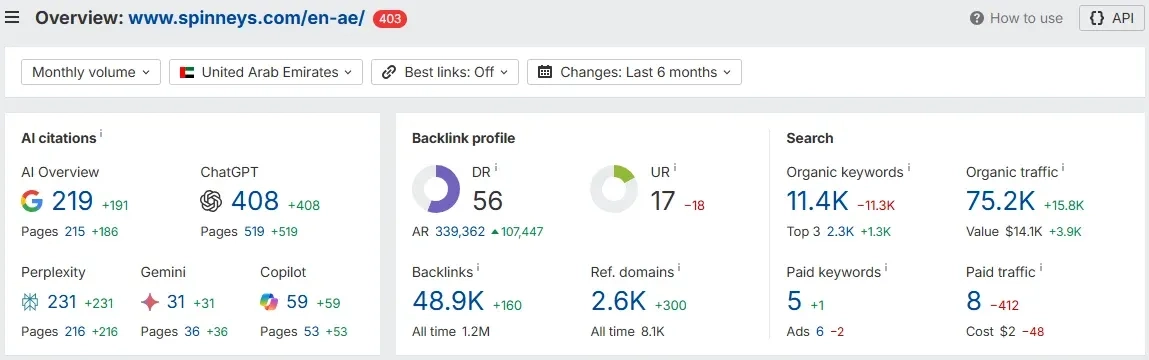The height and width of the screenshot is (360, 1149).
Task: Open the www.spinneys.com/en-ae/ URL link
Action: 246,18
